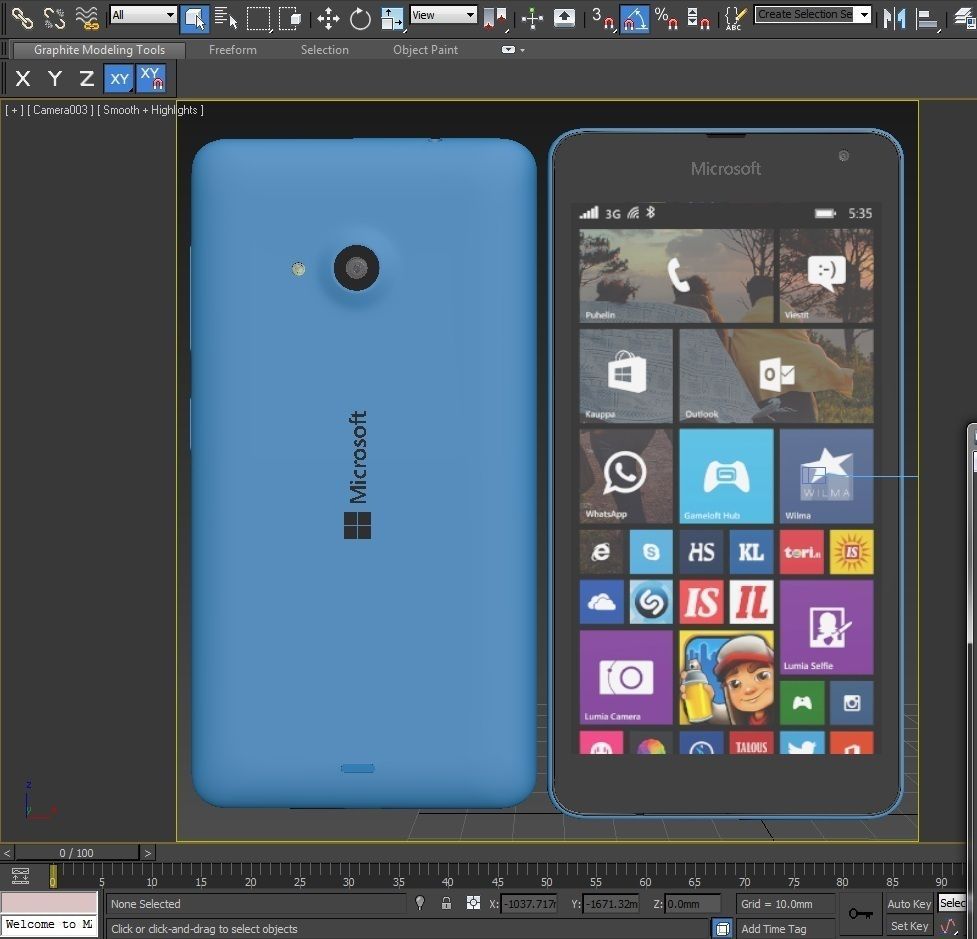This screenshot has height=939, width=977.
Task: Enable the Auto Key button
Action: pyautogui.click(x=909, y=903)
